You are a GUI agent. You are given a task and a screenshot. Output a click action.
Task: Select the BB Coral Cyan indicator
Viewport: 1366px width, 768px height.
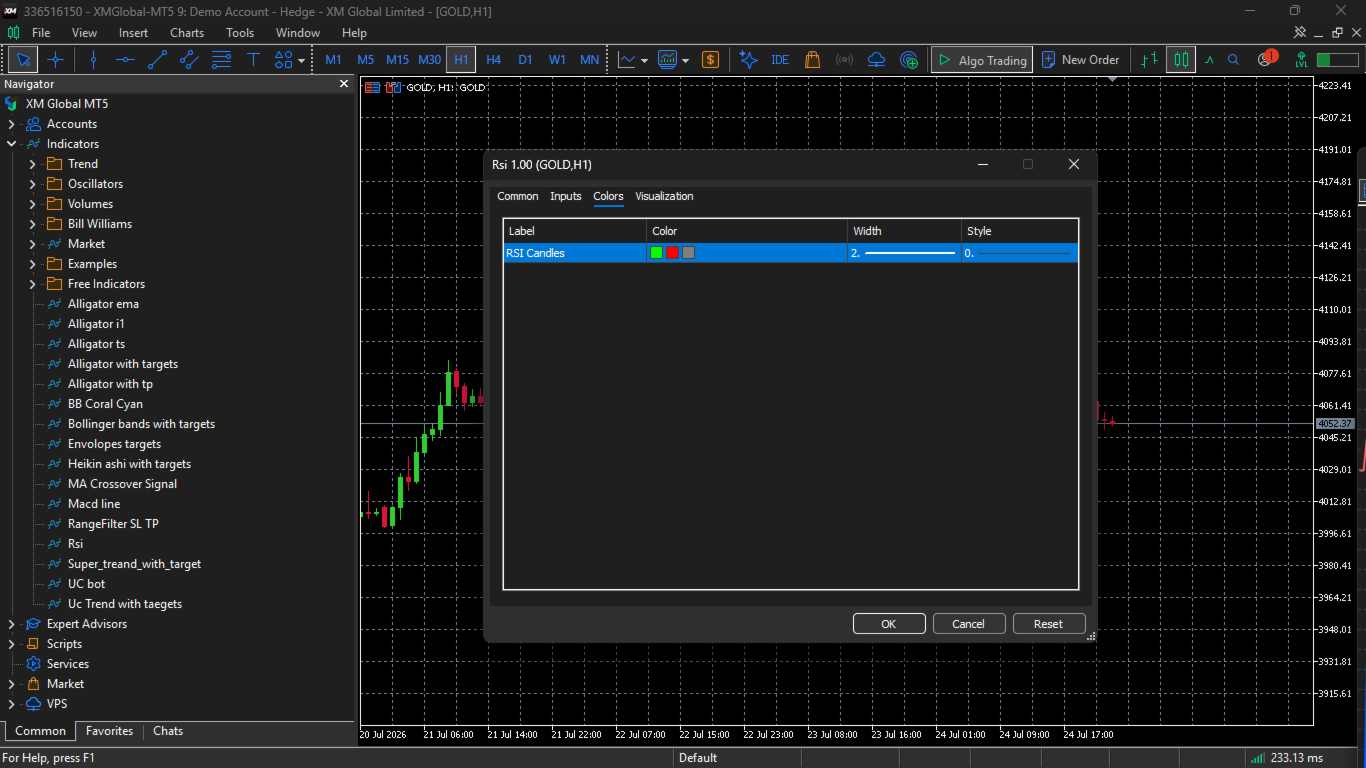pos(105,404)
